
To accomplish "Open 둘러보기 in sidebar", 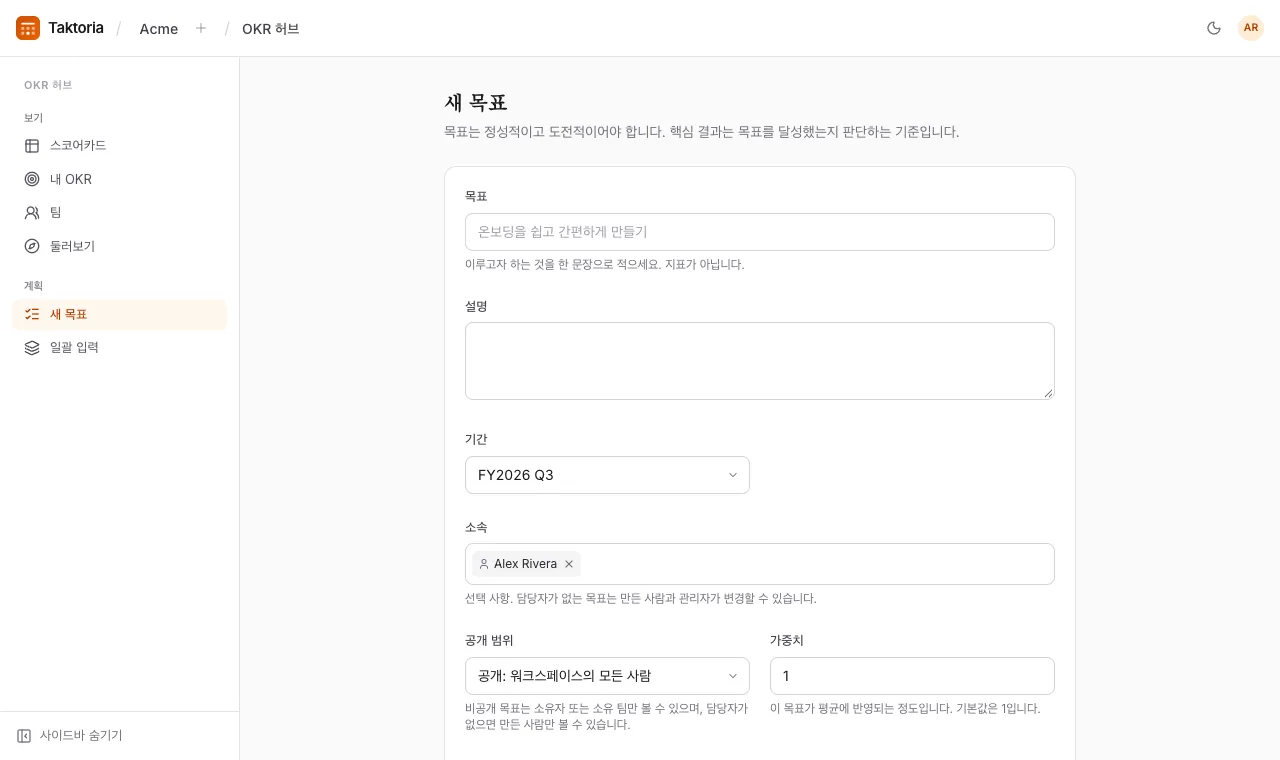I will [119, 247].
